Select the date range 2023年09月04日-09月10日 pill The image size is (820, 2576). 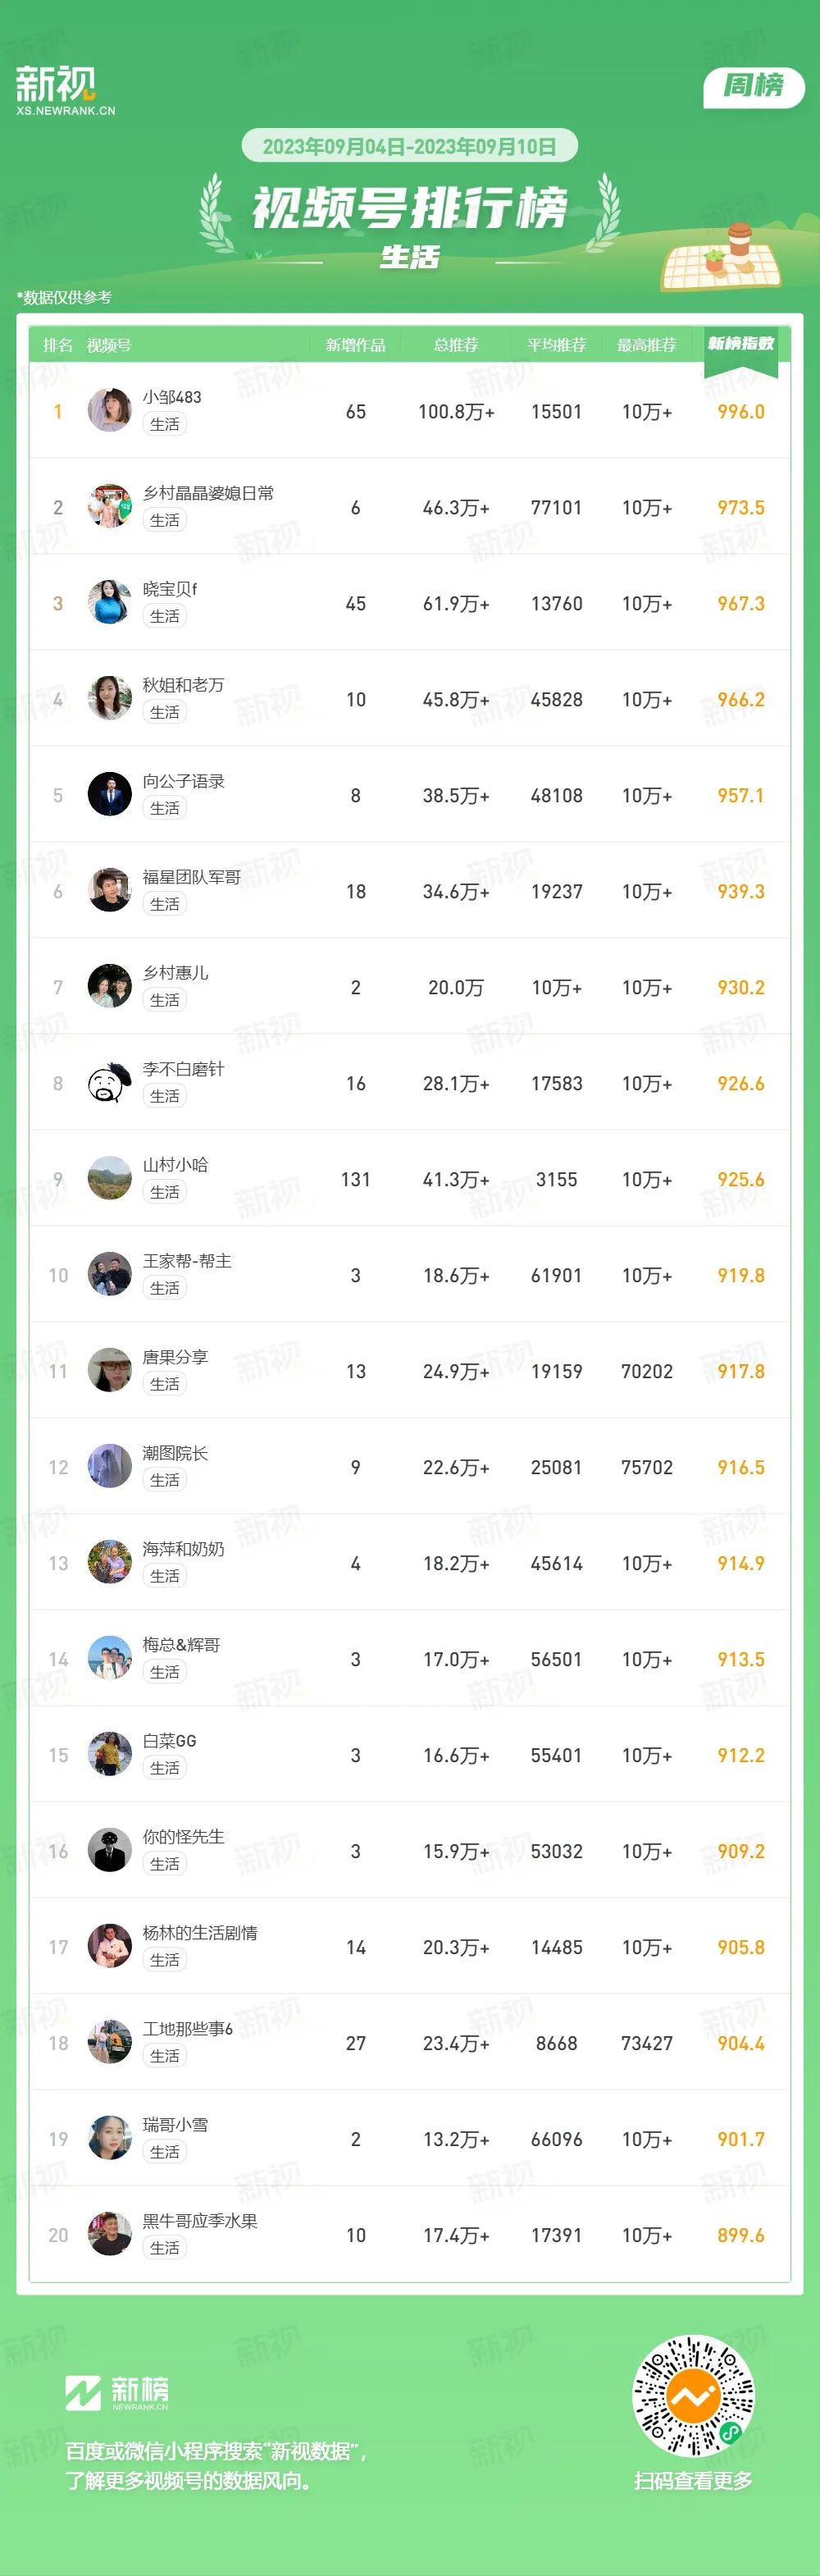410,146
